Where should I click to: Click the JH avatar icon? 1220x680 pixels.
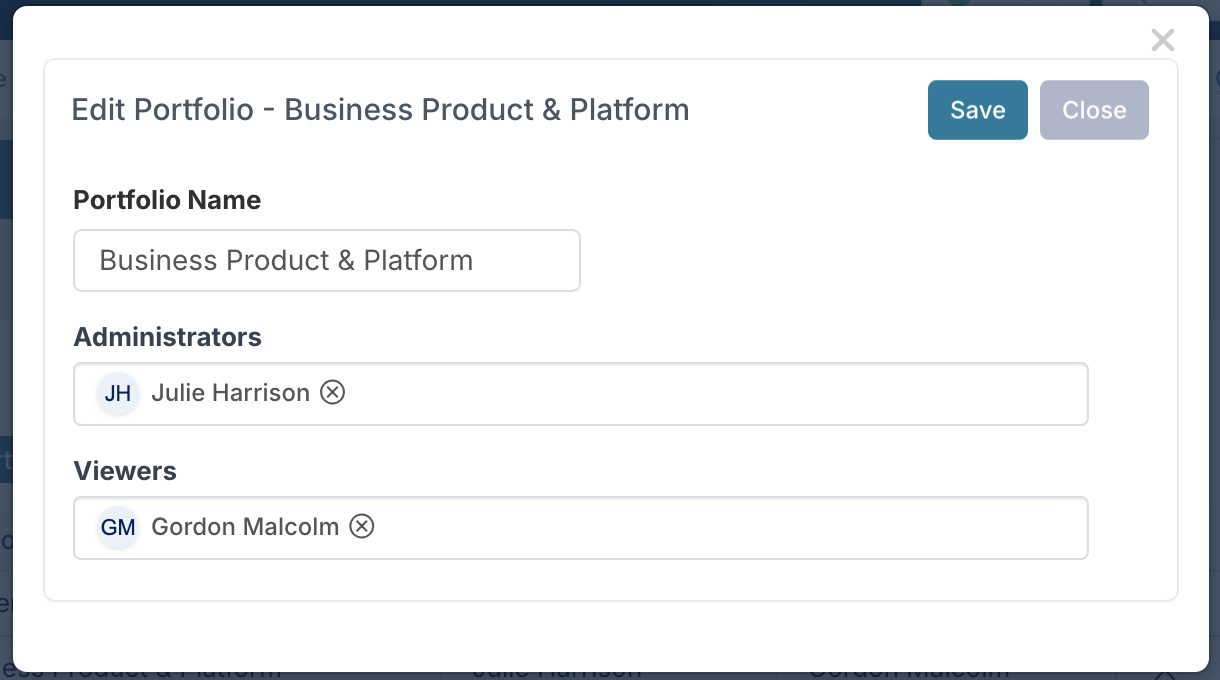118,393
